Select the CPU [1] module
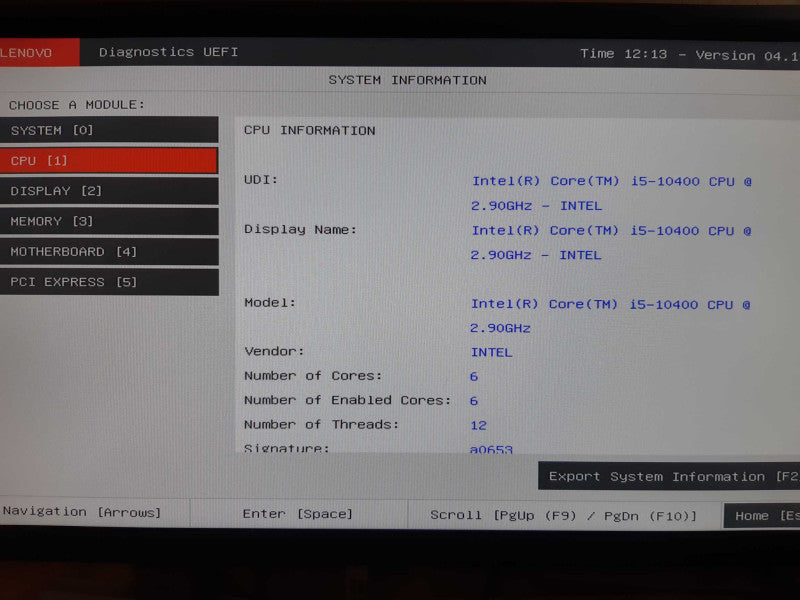Image resolution: width=800 pixels, height=600 pixels. pos(109,161)
